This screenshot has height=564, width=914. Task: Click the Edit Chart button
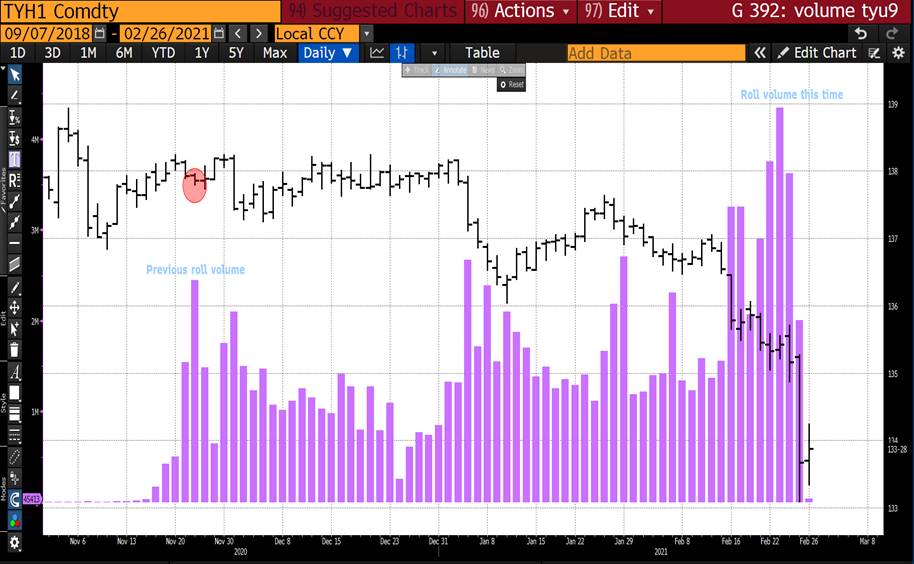coord(817,53)
